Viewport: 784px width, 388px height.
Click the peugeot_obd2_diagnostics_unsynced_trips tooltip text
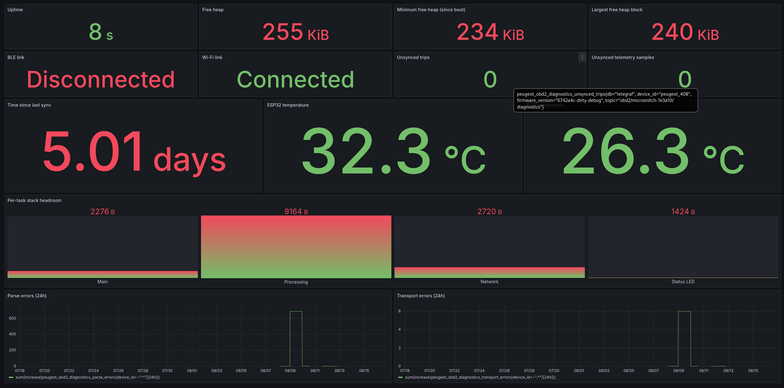click(605, 100)
